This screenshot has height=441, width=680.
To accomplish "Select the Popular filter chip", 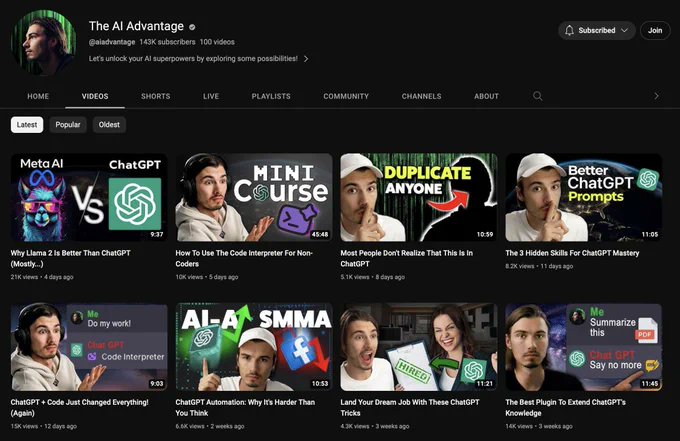I will [x=68, y=125].
